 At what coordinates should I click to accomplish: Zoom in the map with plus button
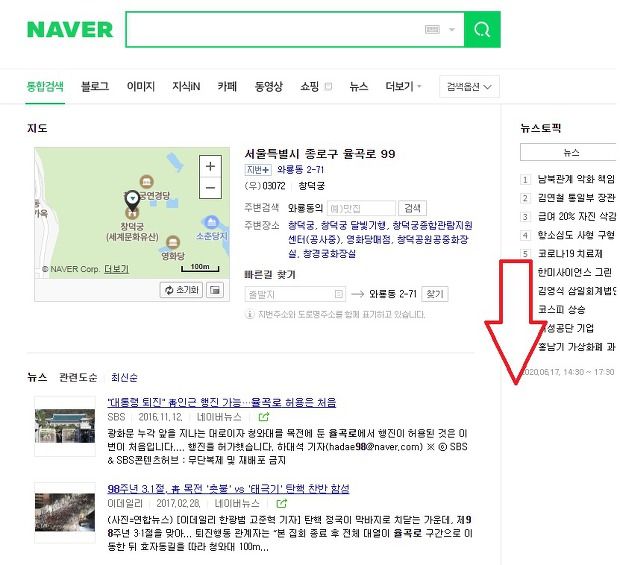click(210, 166)
